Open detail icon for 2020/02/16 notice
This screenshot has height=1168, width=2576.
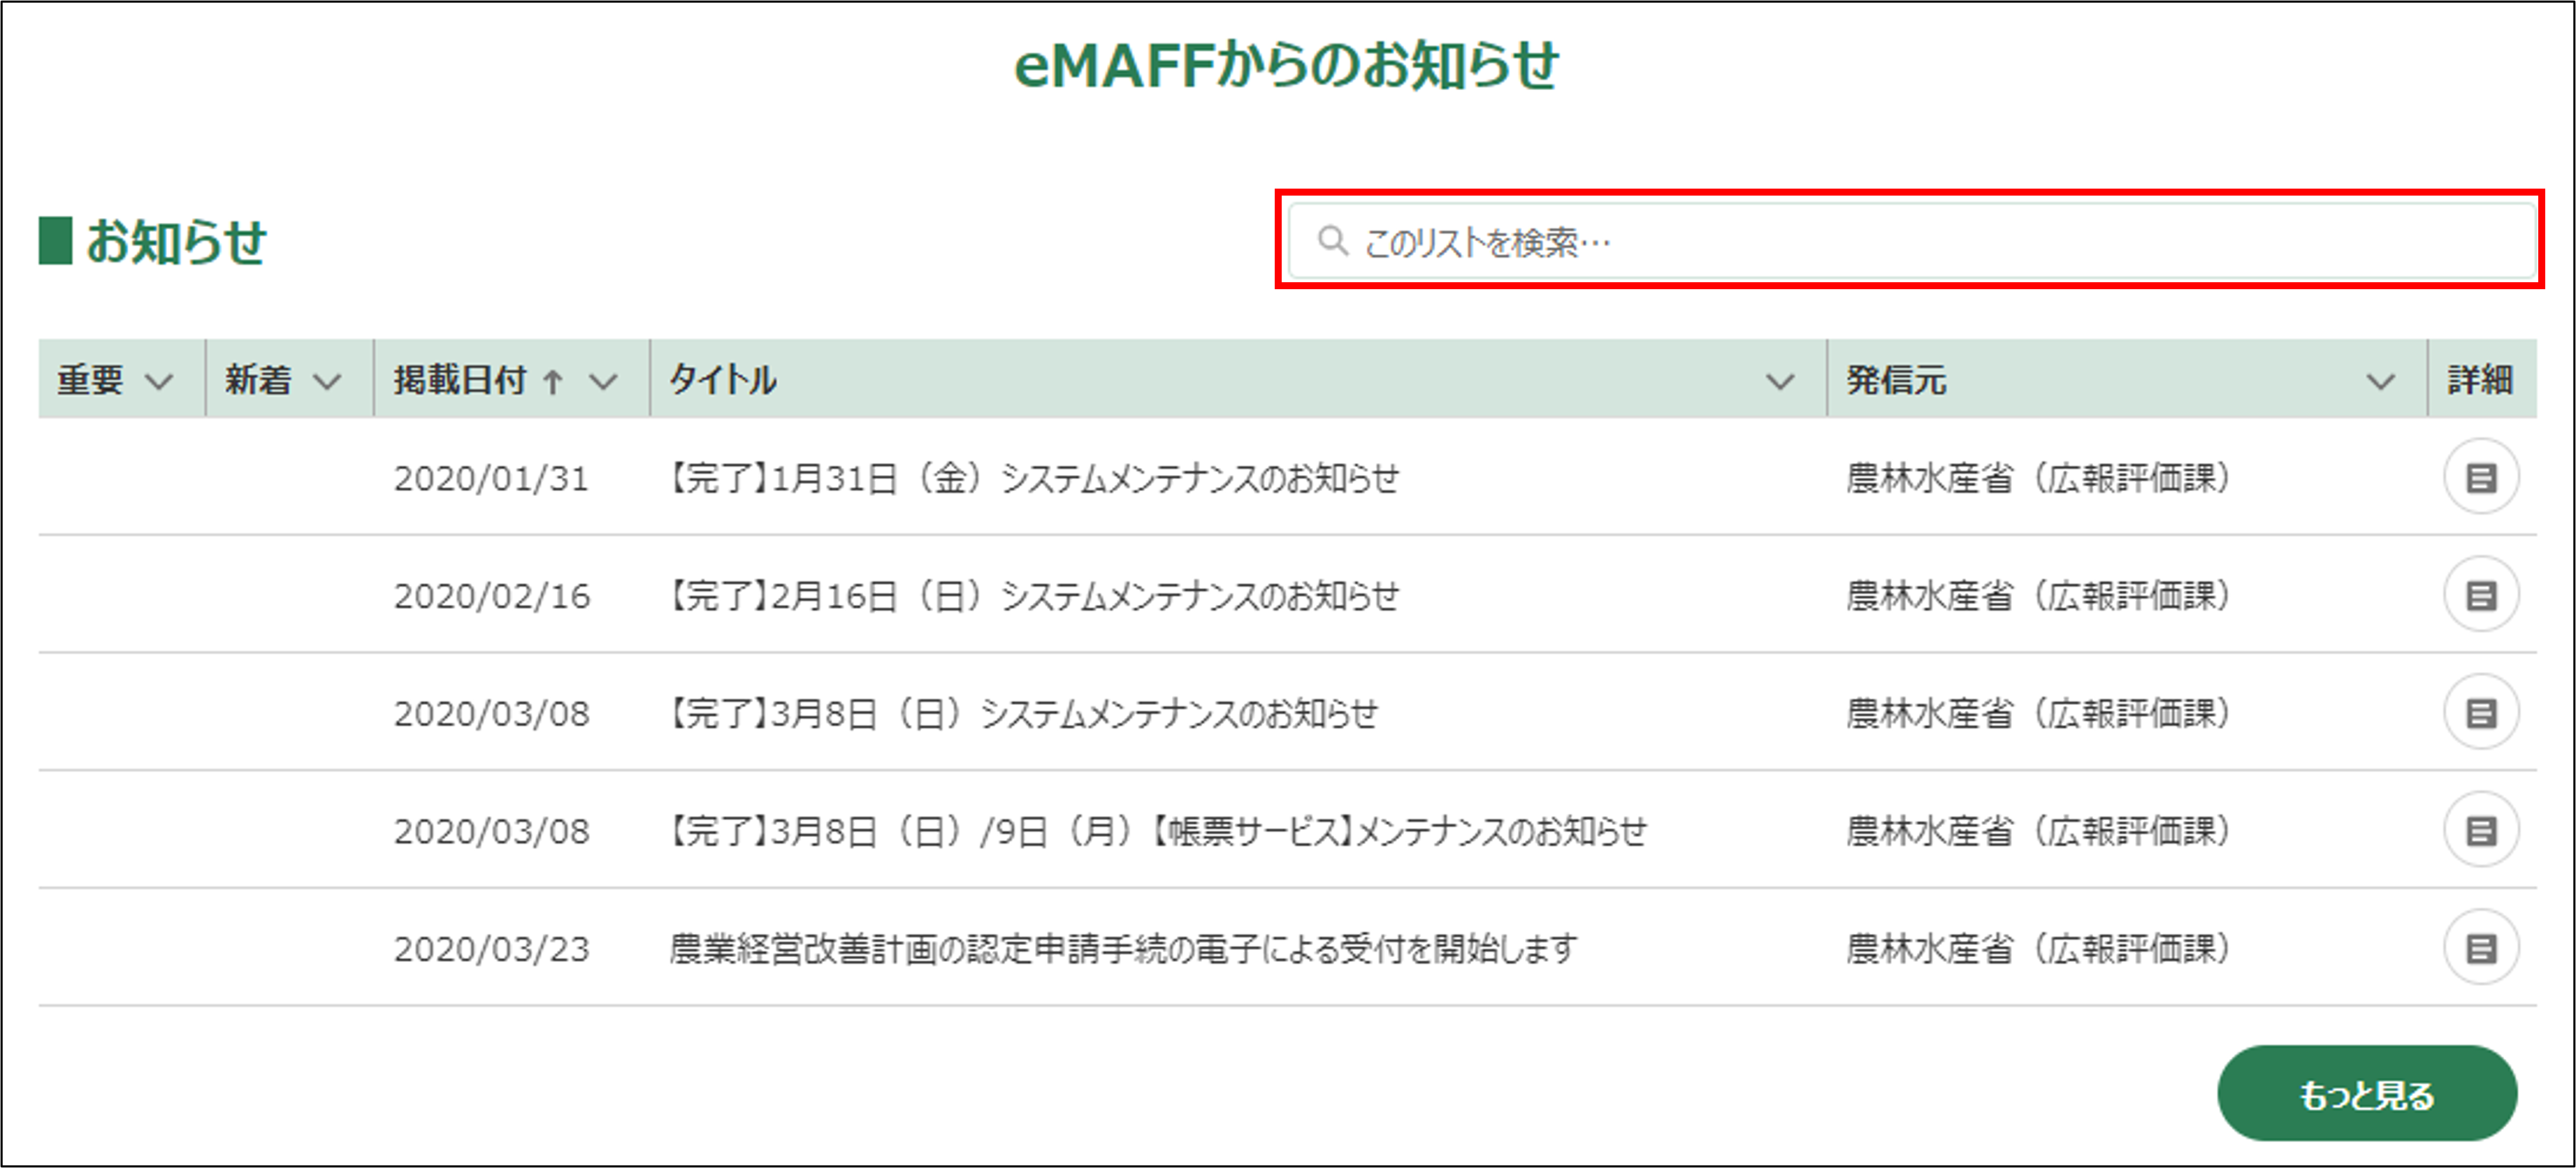tap(2480, 595)
